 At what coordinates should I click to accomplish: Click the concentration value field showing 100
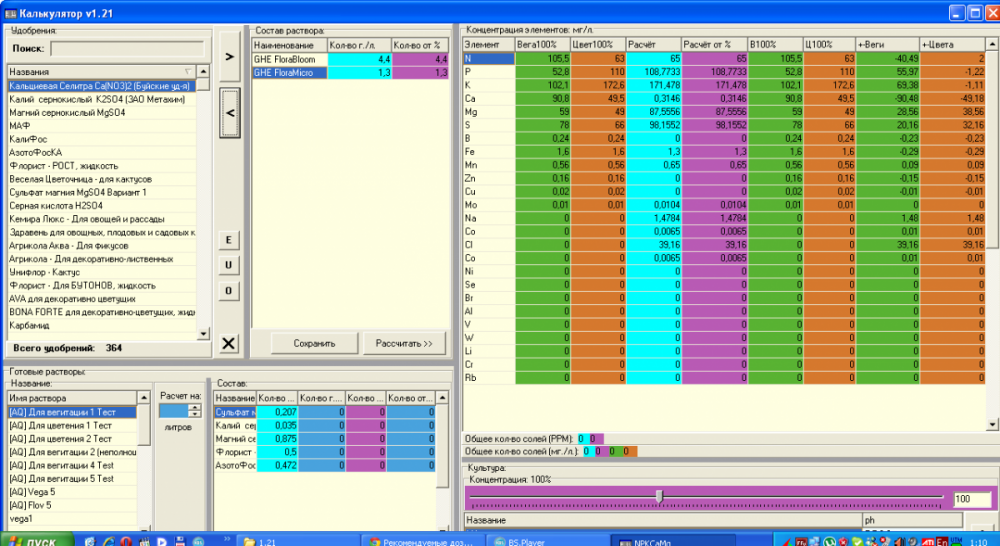971,499
